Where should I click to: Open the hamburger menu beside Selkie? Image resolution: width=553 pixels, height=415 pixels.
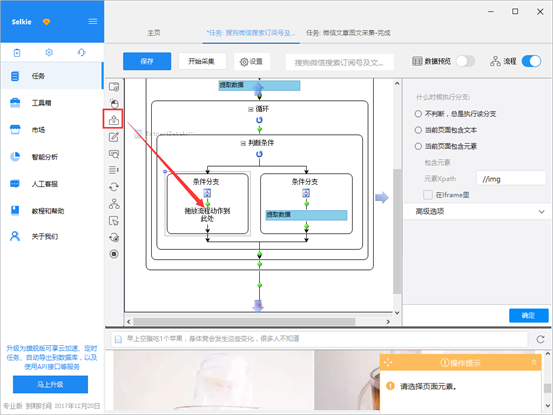(93, 22)
